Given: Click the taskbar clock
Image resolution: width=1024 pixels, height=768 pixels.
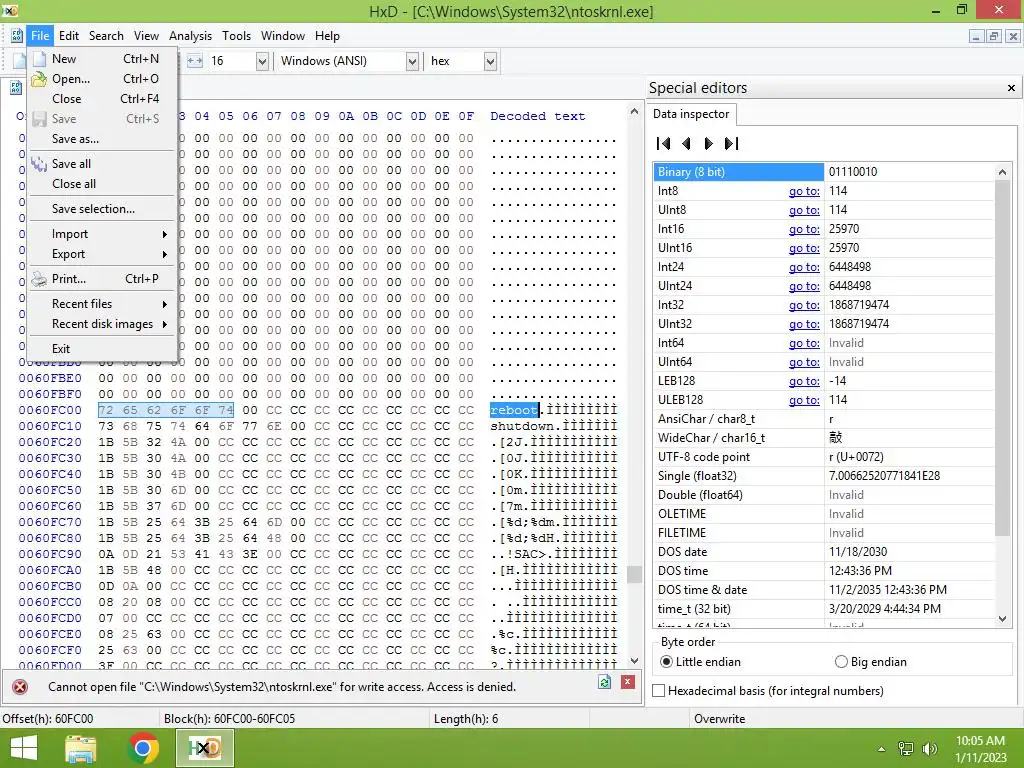Looking at the screenshot, I should pos(980,749).
